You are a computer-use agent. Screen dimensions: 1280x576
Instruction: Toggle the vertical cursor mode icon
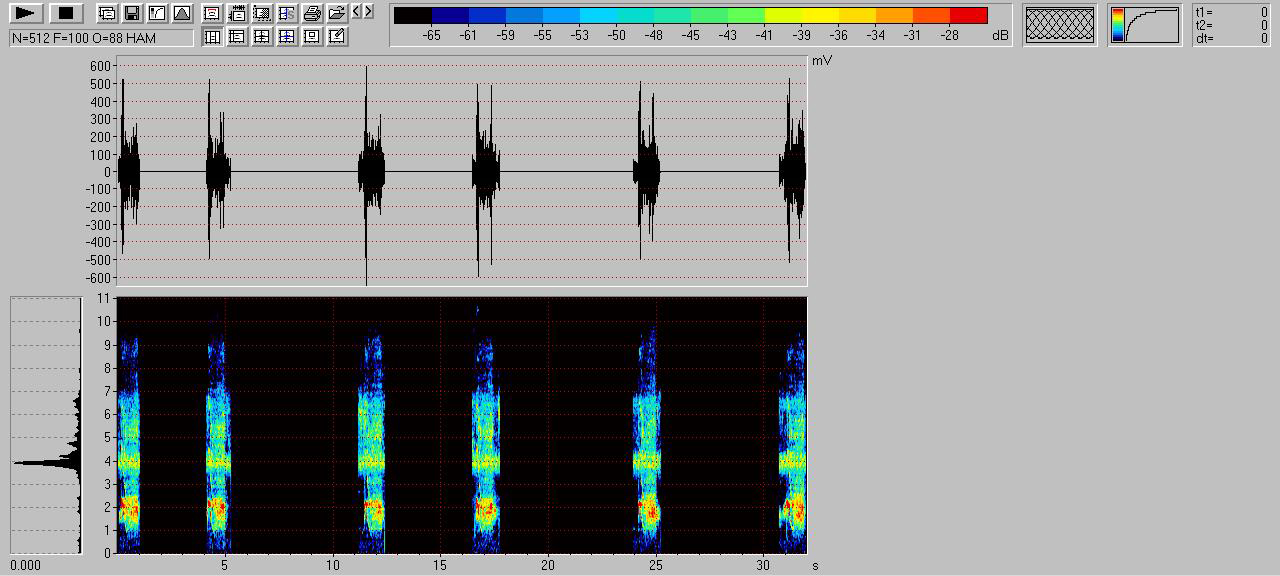pos(212,36)
